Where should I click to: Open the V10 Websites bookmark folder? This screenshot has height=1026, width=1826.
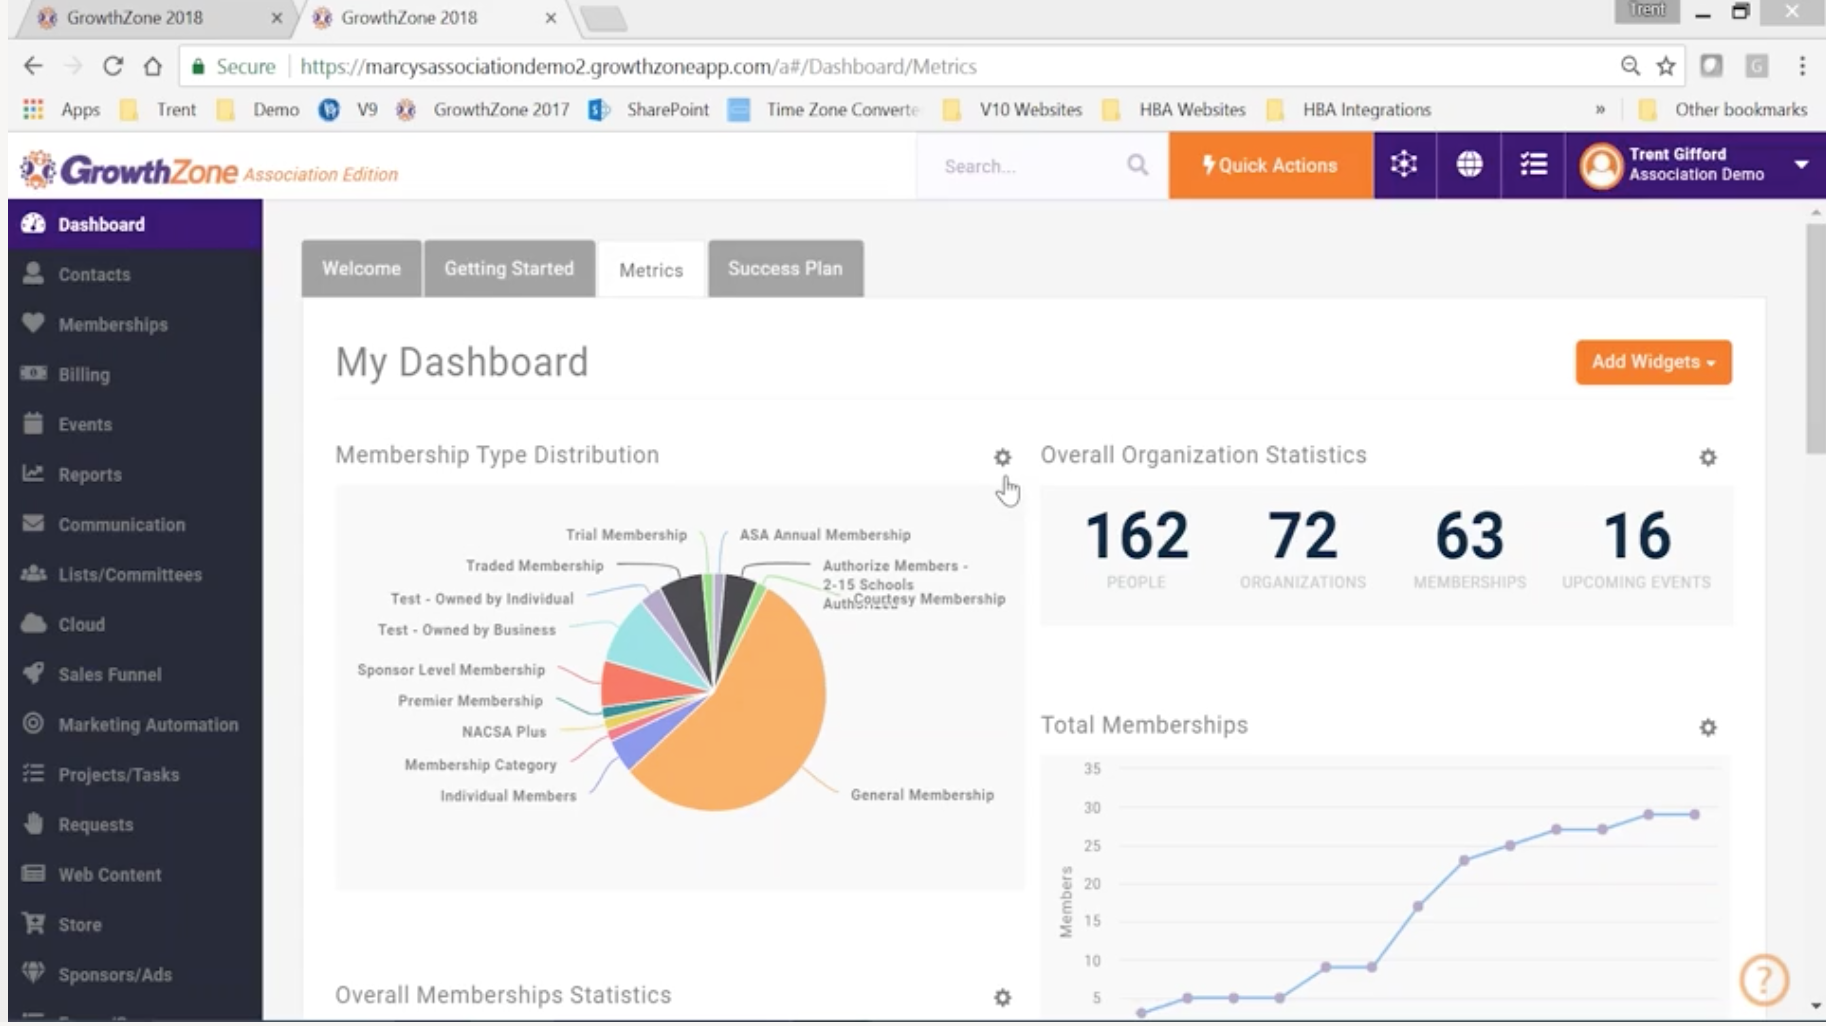point(1012,110)
